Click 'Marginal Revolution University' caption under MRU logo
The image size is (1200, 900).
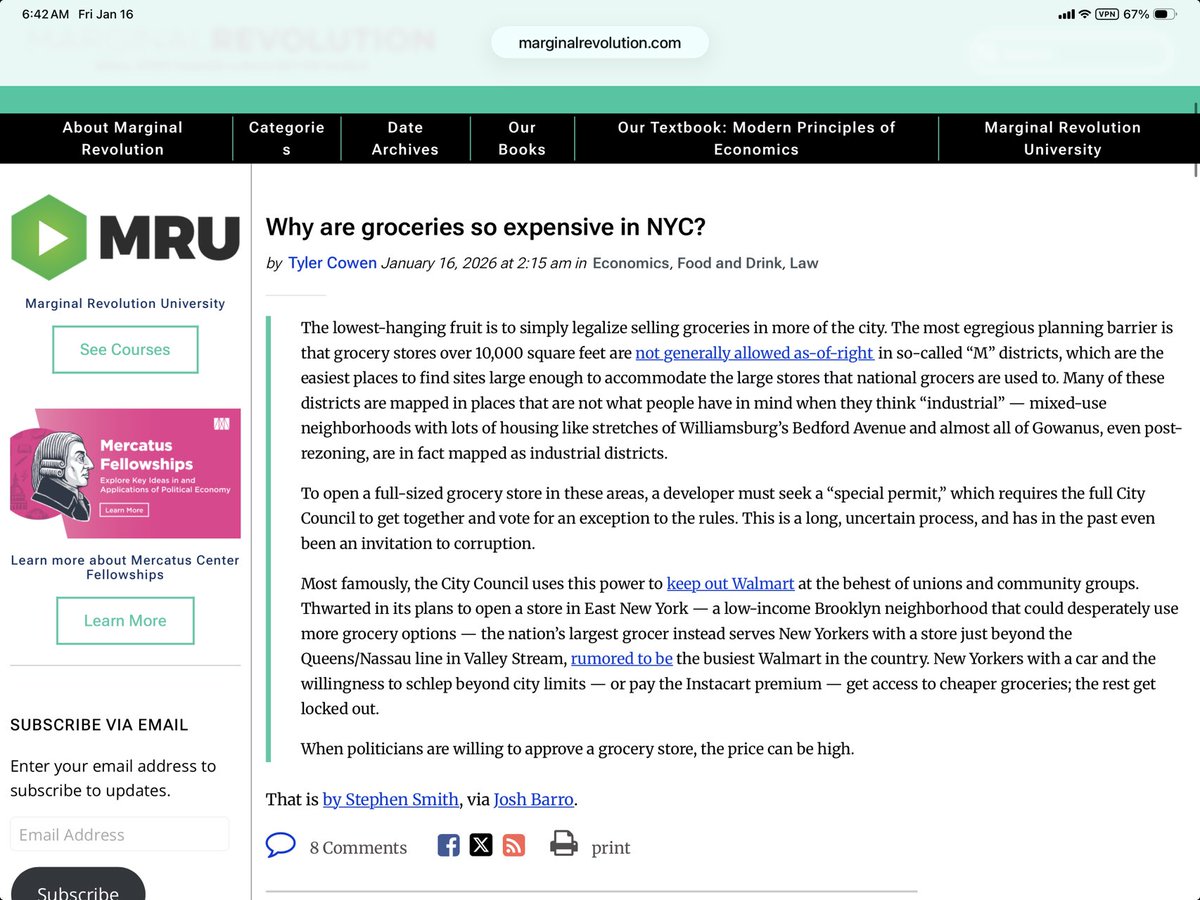click(x=125, y=303)
